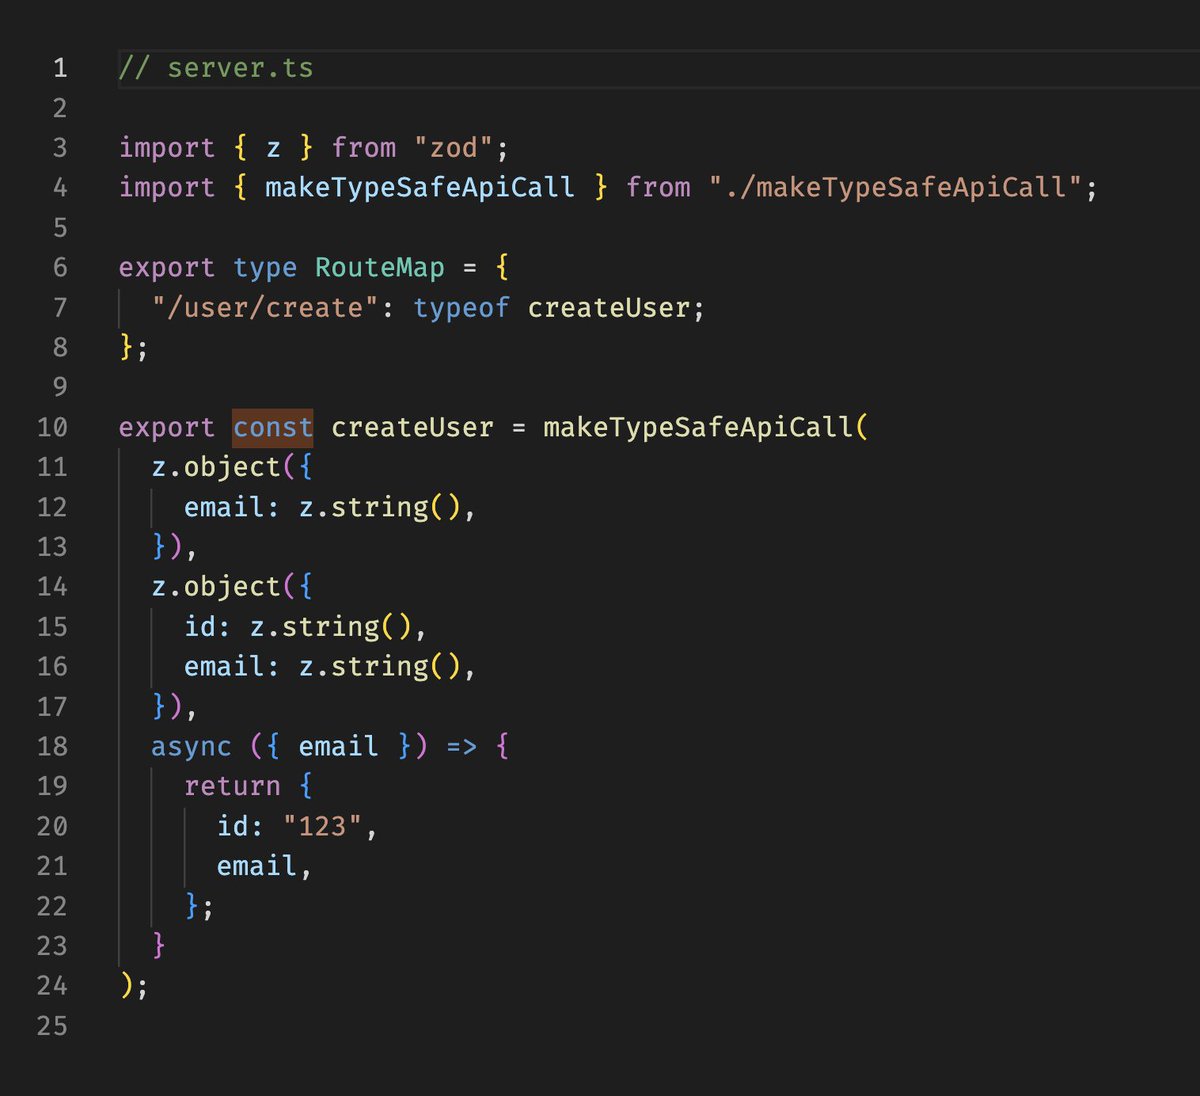Click the export keyword on line 6
The image size is (1200, 1096).
(167, 268)
